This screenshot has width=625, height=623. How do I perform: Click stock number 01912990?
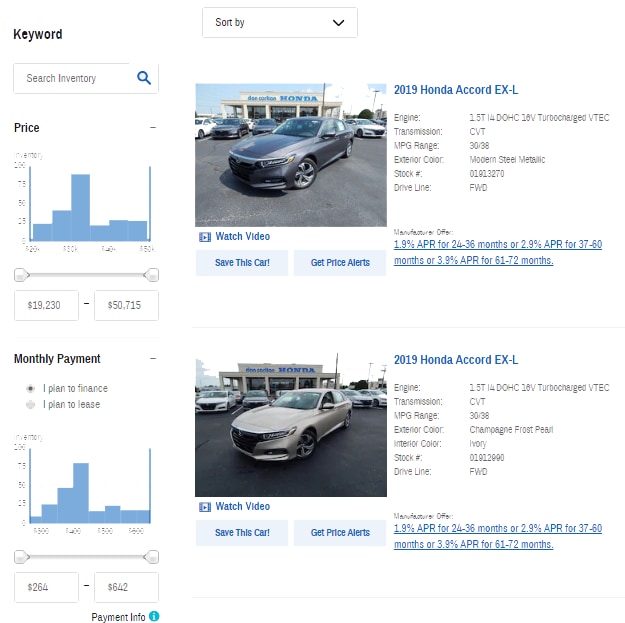click(x=487, y=458)
